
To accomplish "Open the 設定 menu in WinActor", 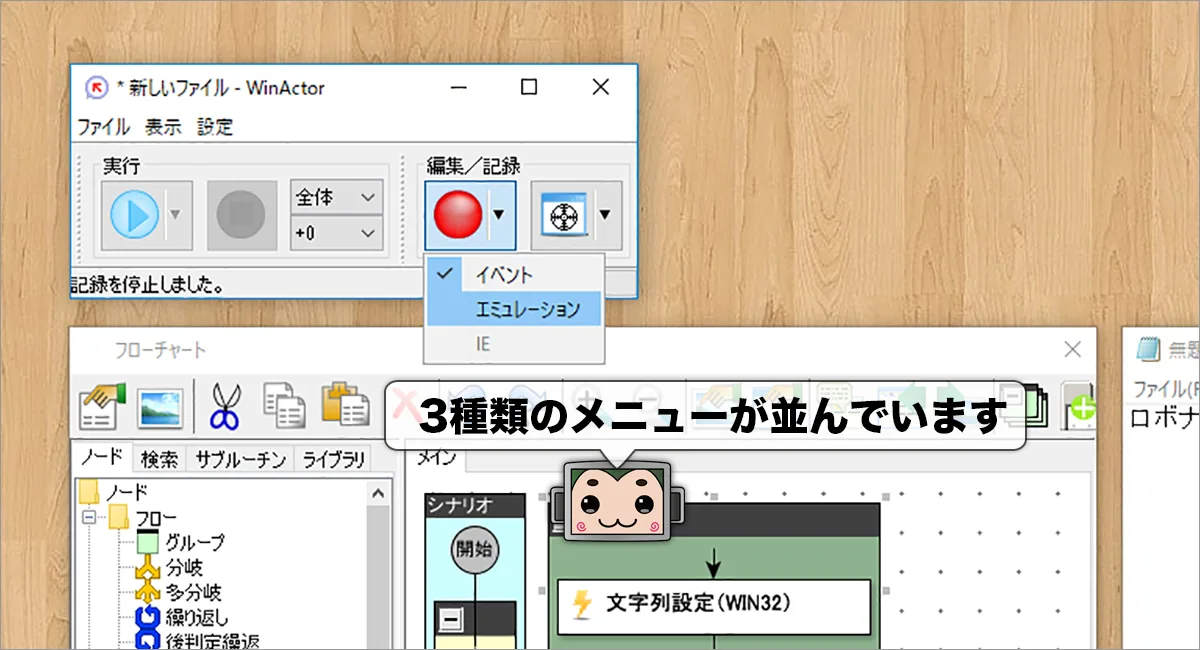I will 215,127.
